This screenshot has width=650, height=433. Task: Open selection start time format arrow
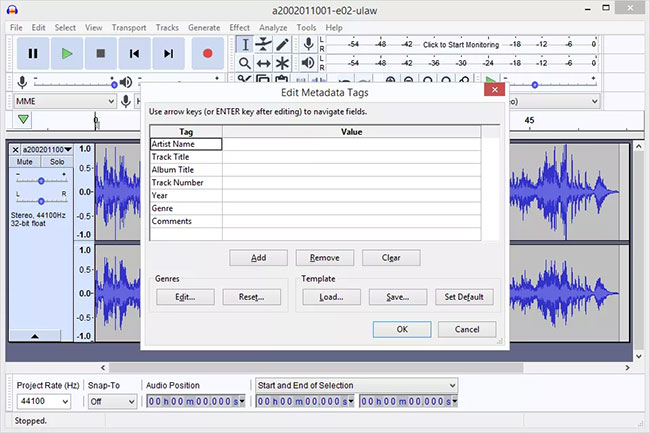click(351, 401)
